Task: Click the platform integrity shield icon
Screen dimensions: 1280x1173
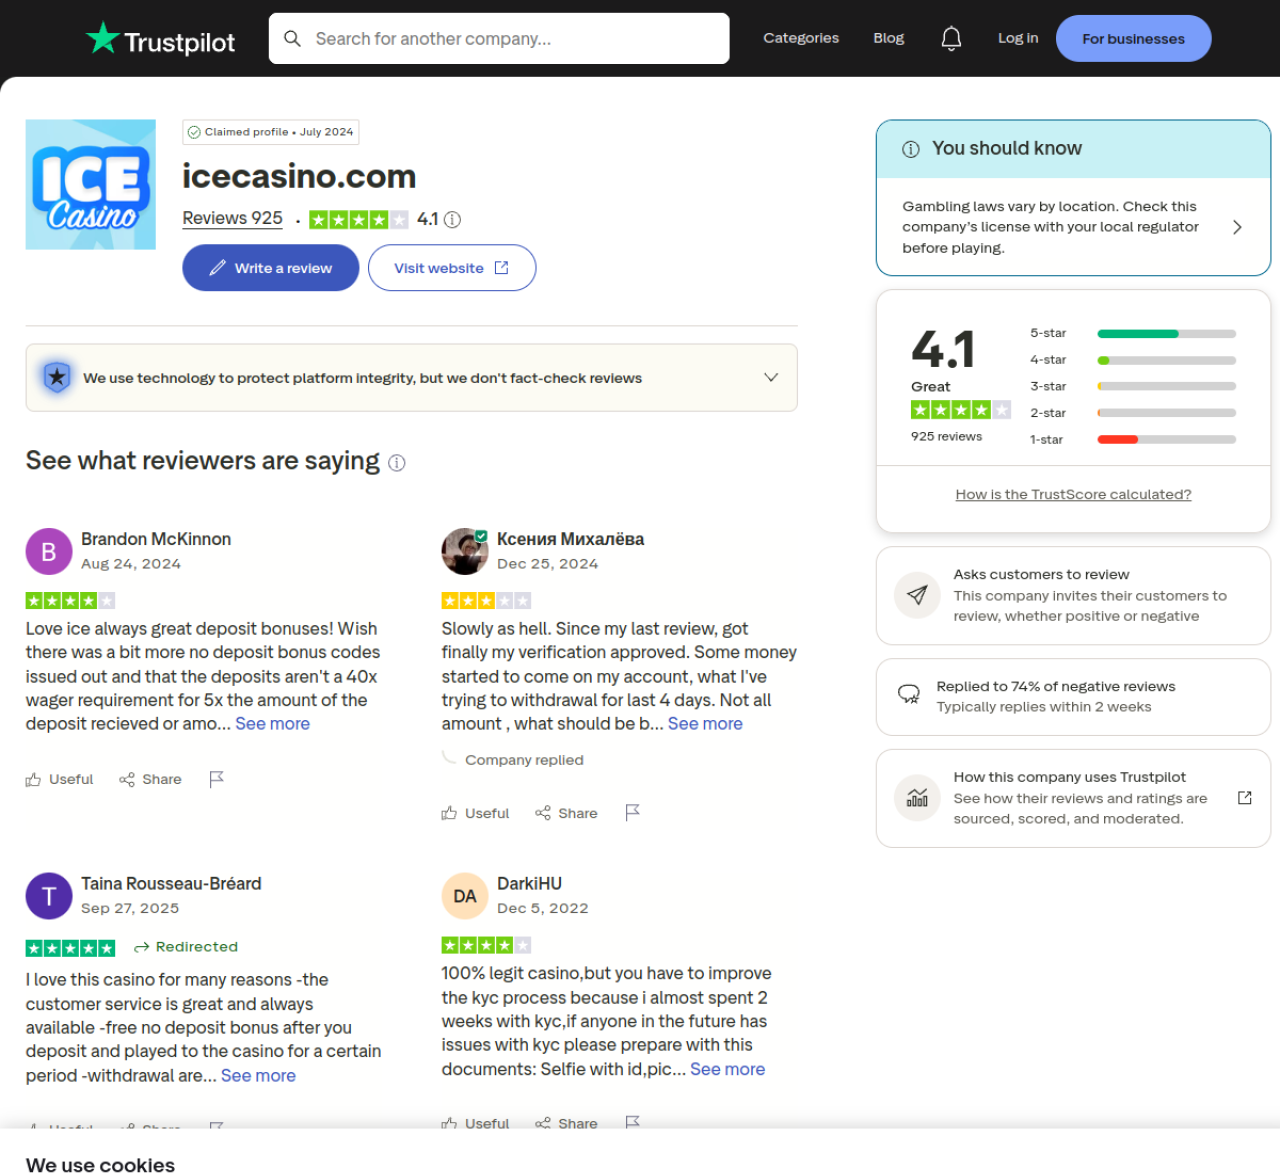Action: click(57, 377)
